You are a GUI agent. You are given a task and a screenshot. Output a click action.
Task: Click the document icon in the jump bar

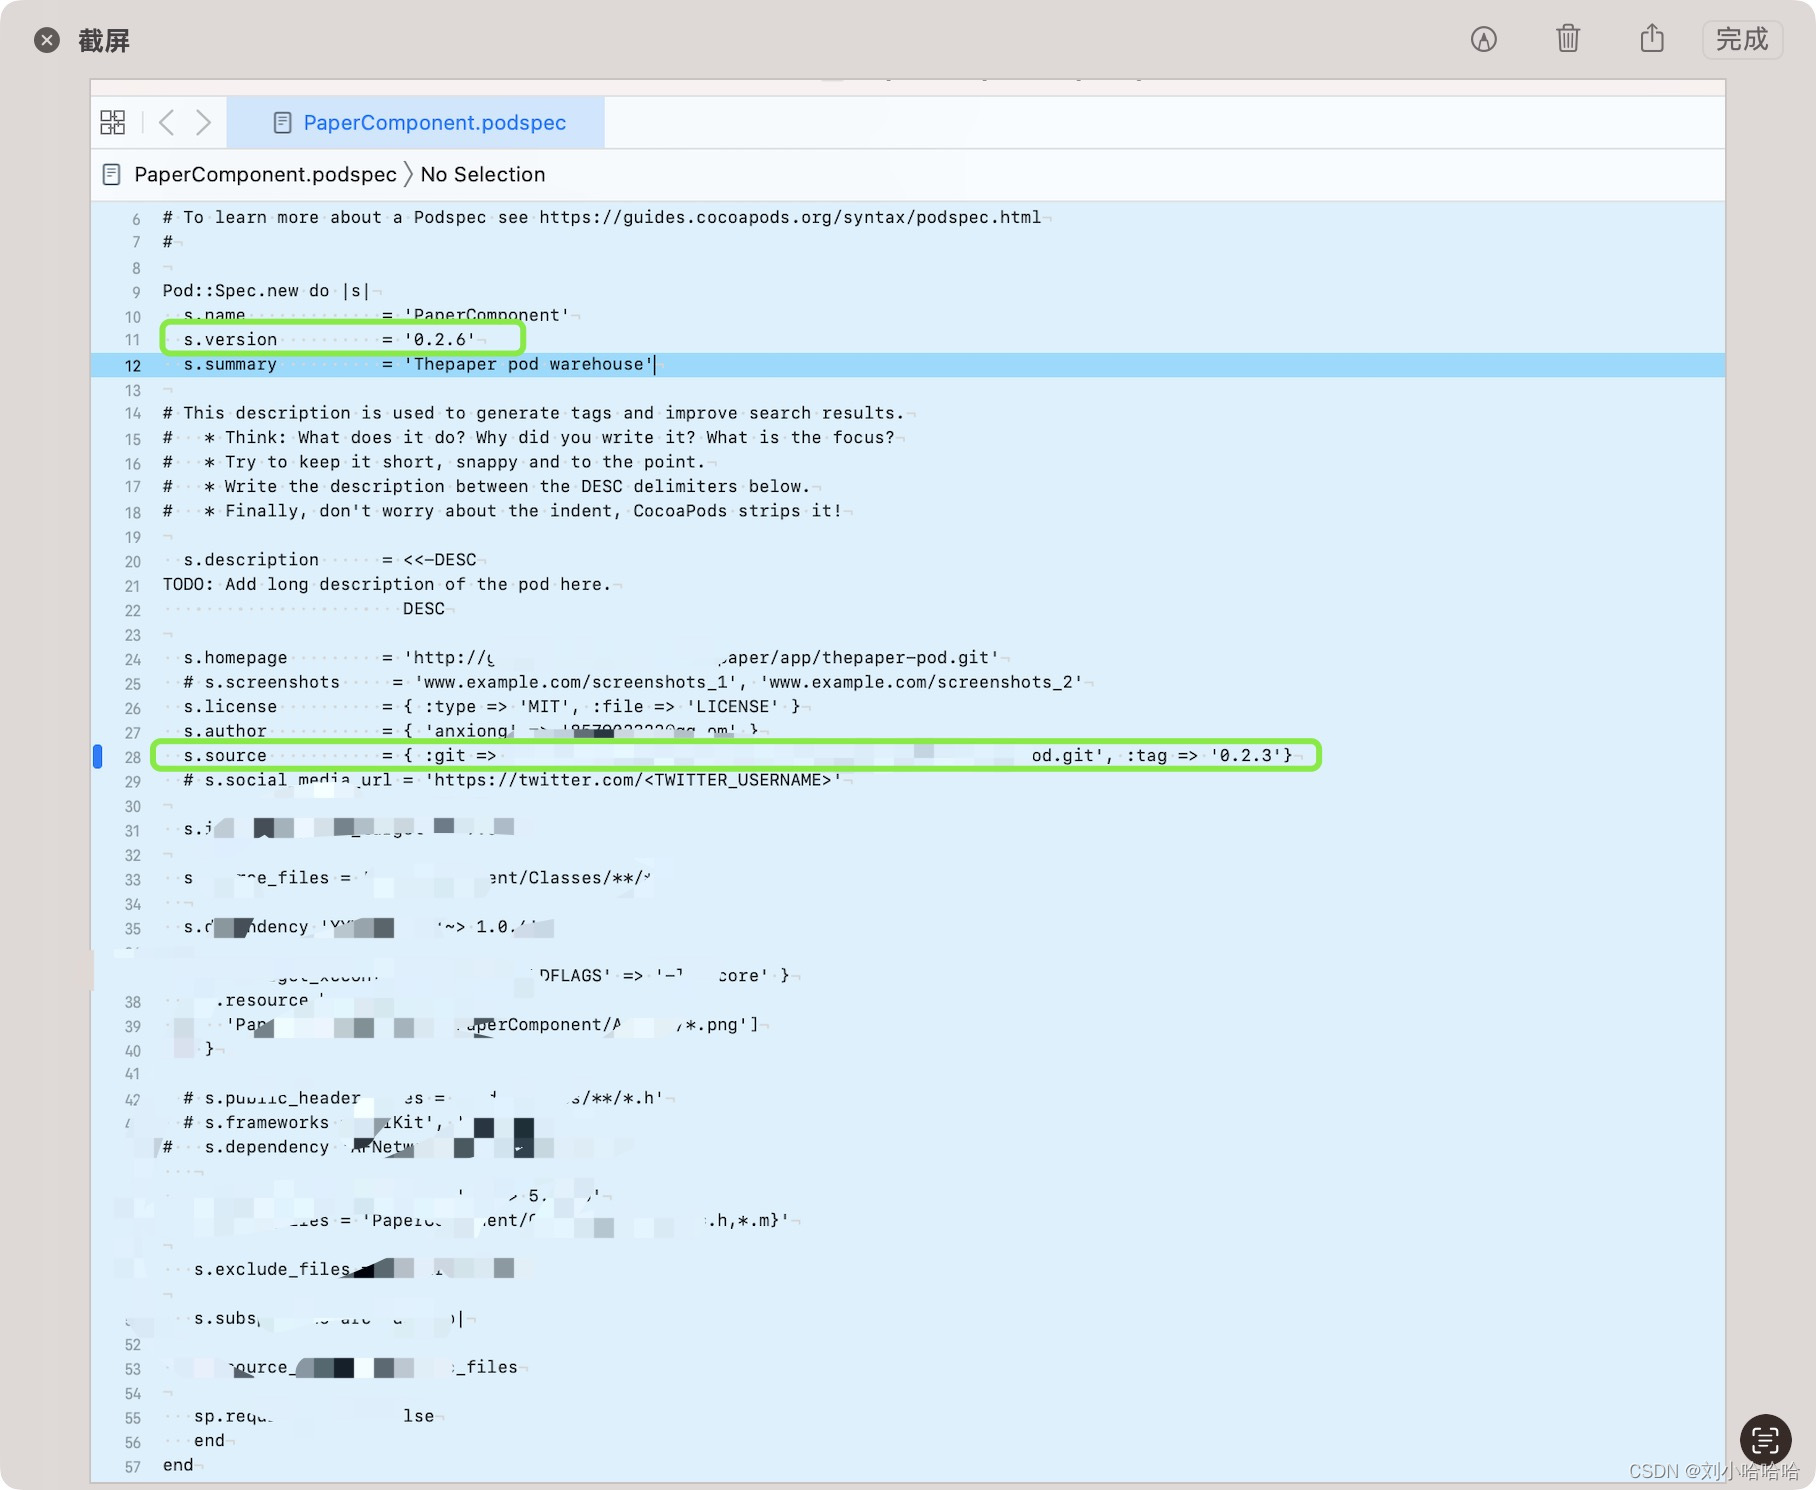[x=112, y=174]
